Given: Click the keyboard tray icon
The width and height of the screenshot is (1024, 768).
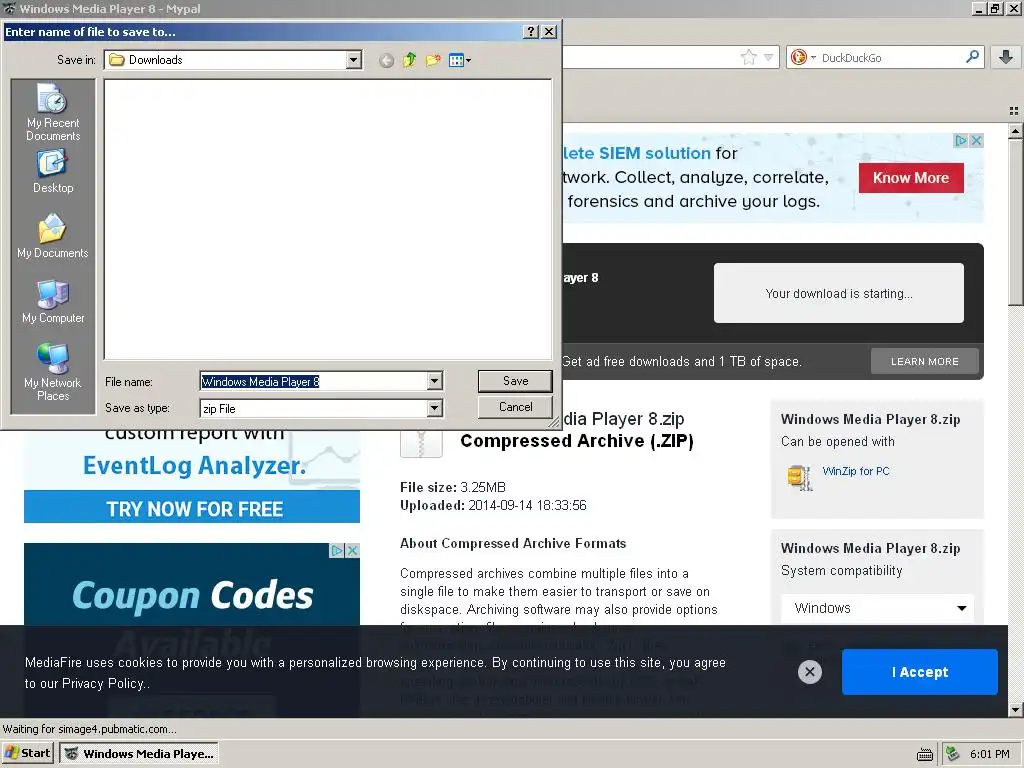Looking at the screenshot, I should [925, 754].
